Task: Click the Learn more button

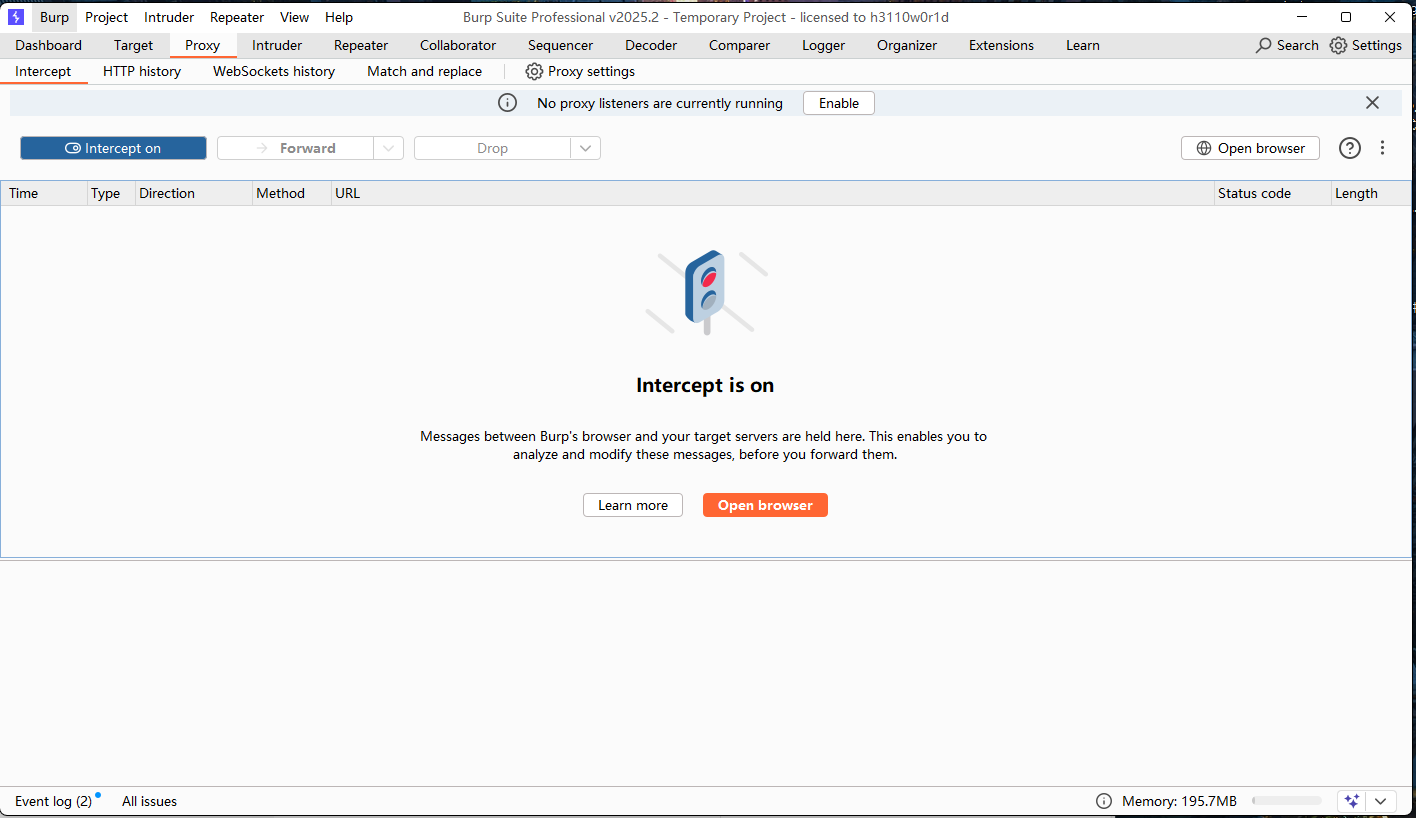Action: 633,505
